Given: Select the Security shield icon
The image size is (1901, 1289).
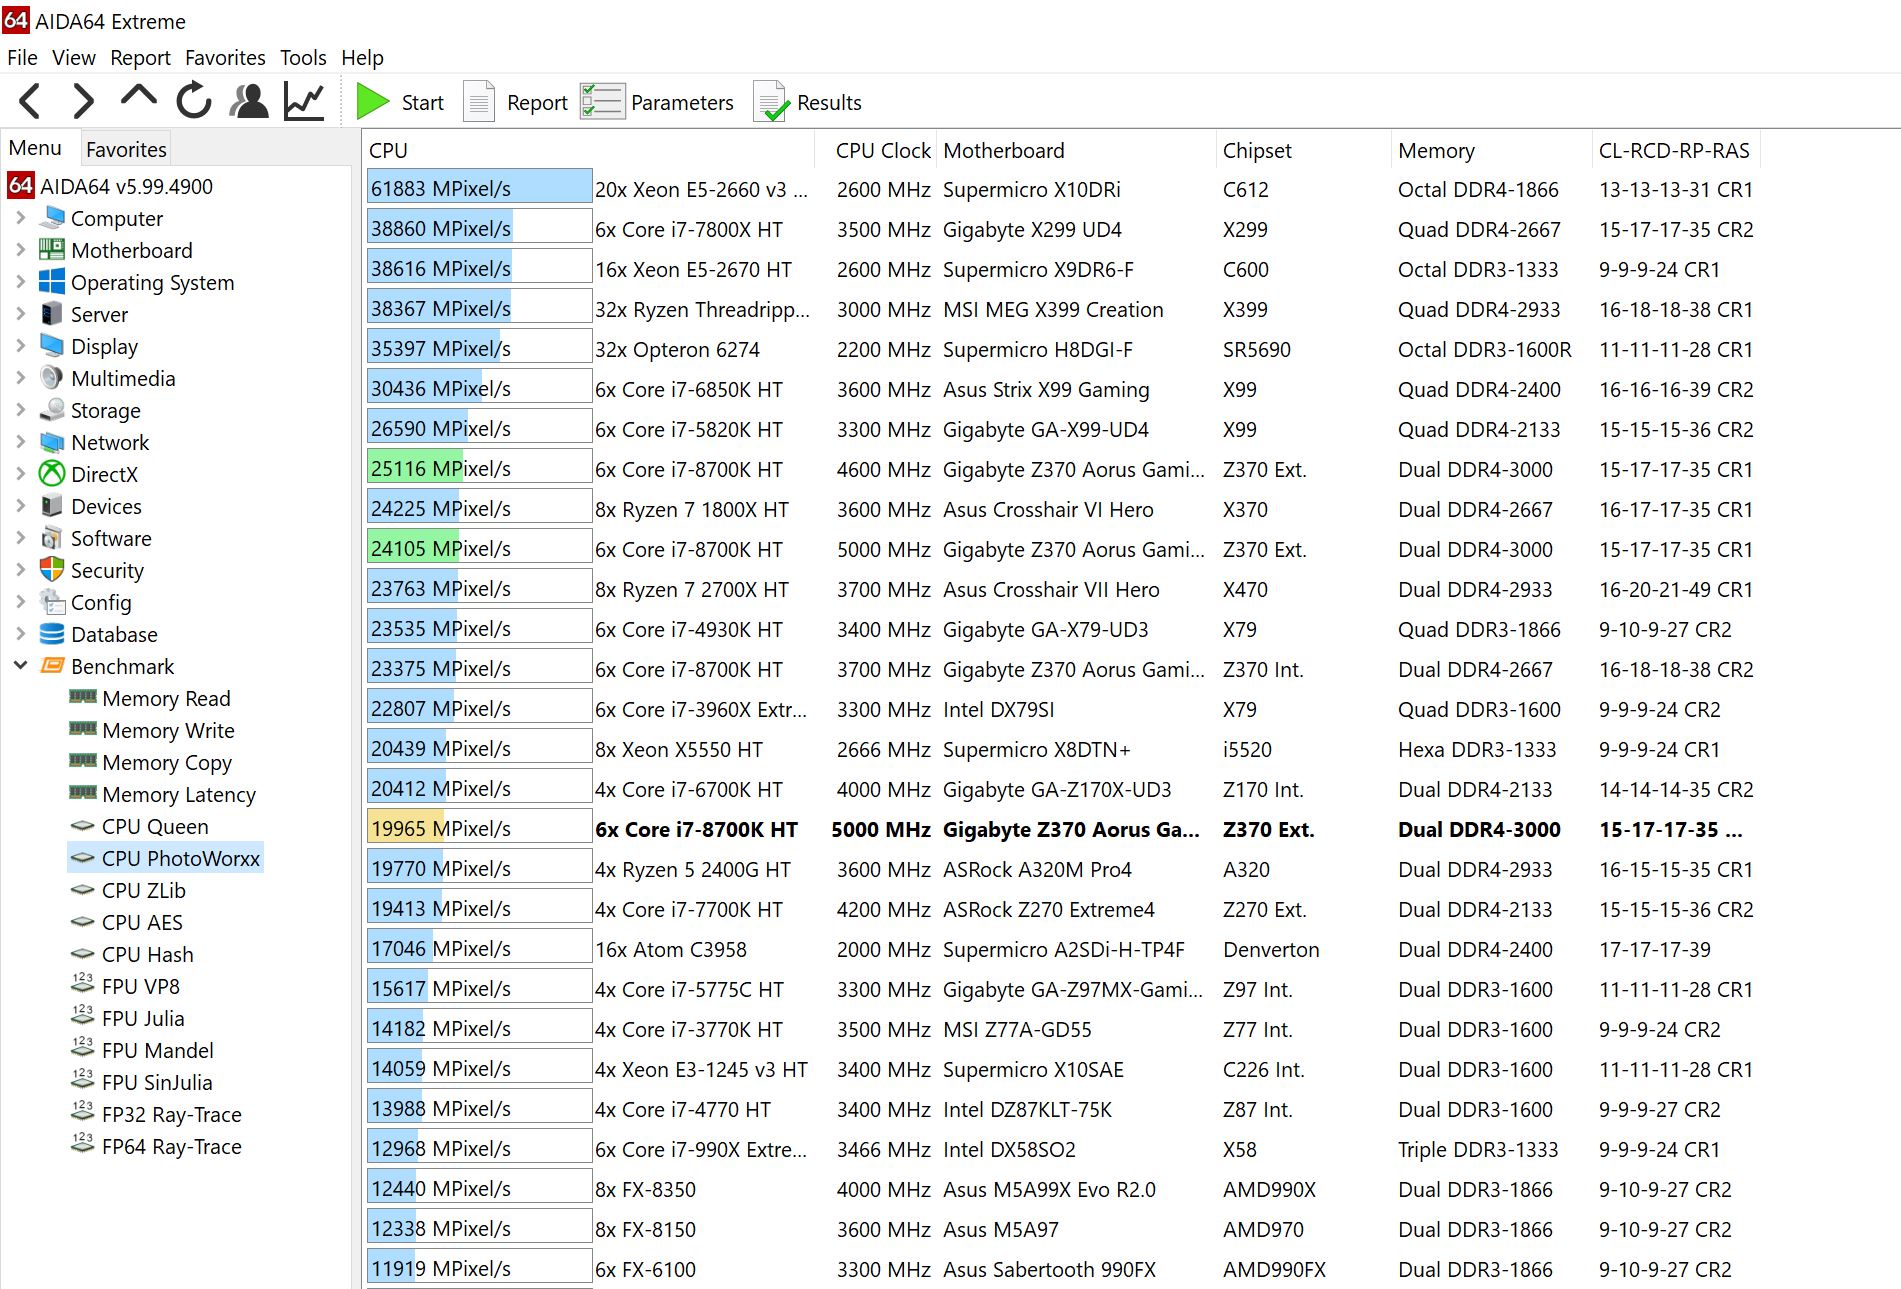Looking at the screenshot, I should [x=52, y=569].
